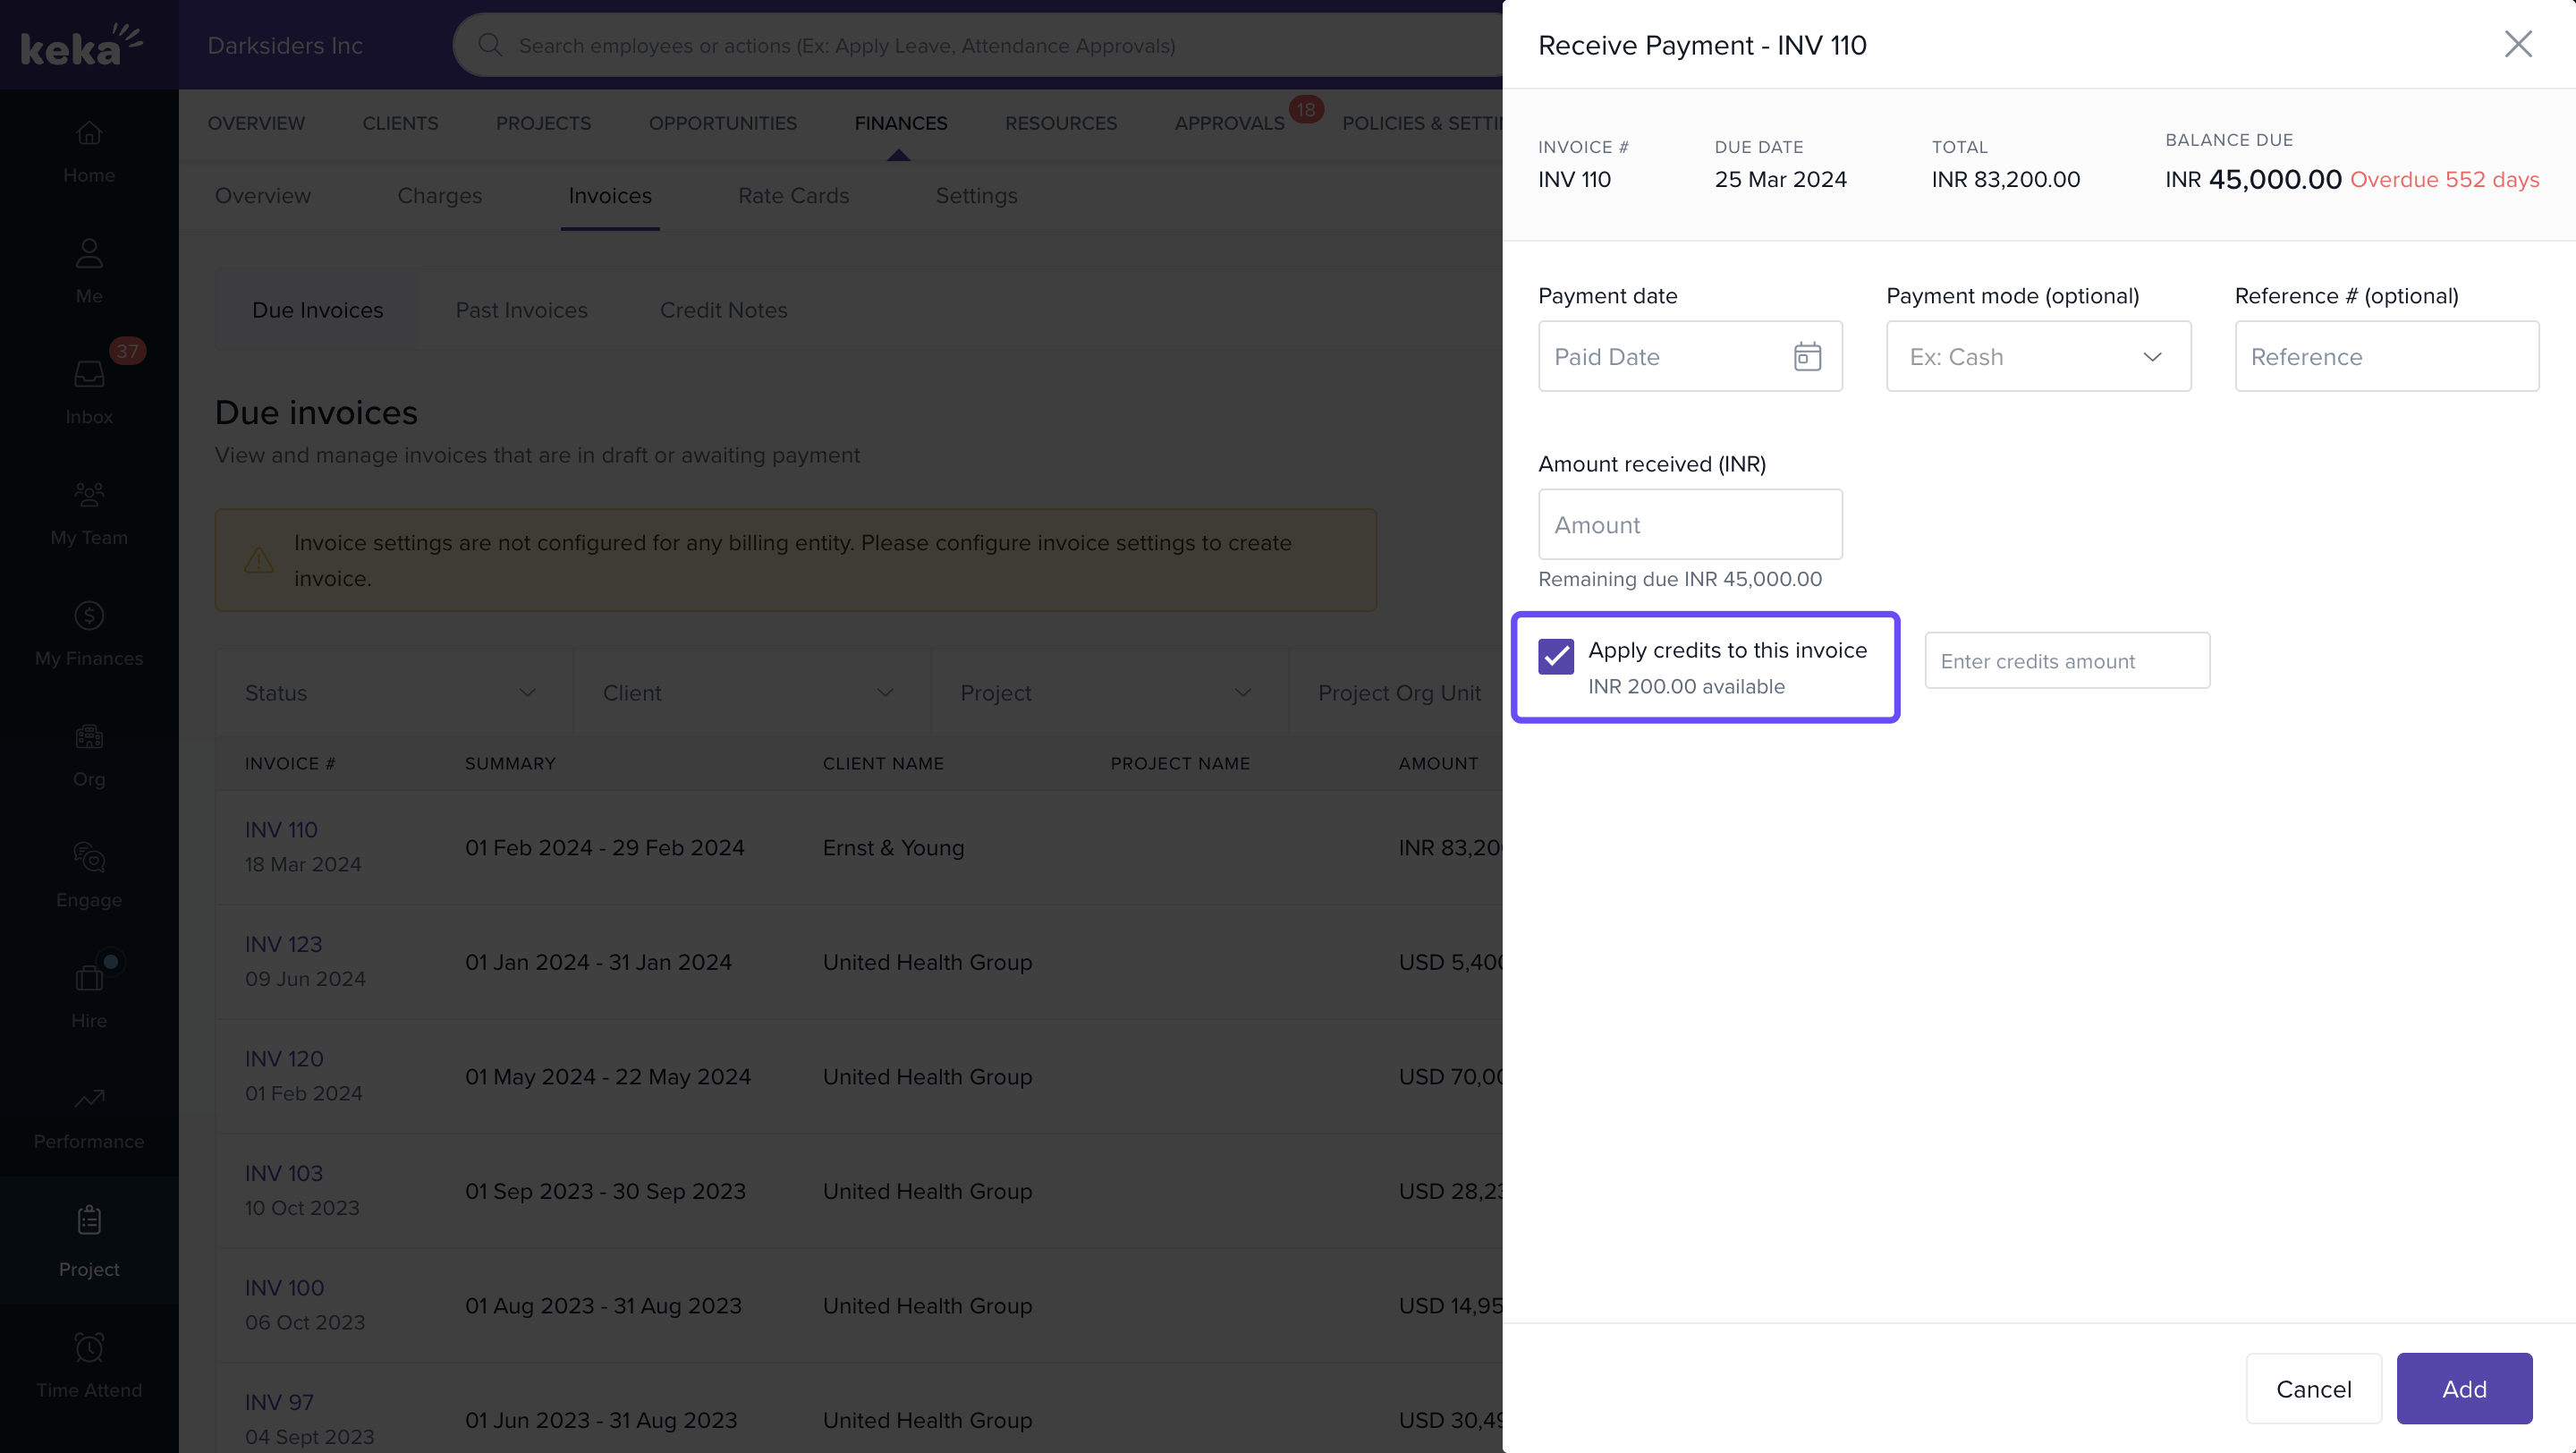2576x1453 pixels.
Task: Open the Client filter dropdown
Action: tap(749, 693)
